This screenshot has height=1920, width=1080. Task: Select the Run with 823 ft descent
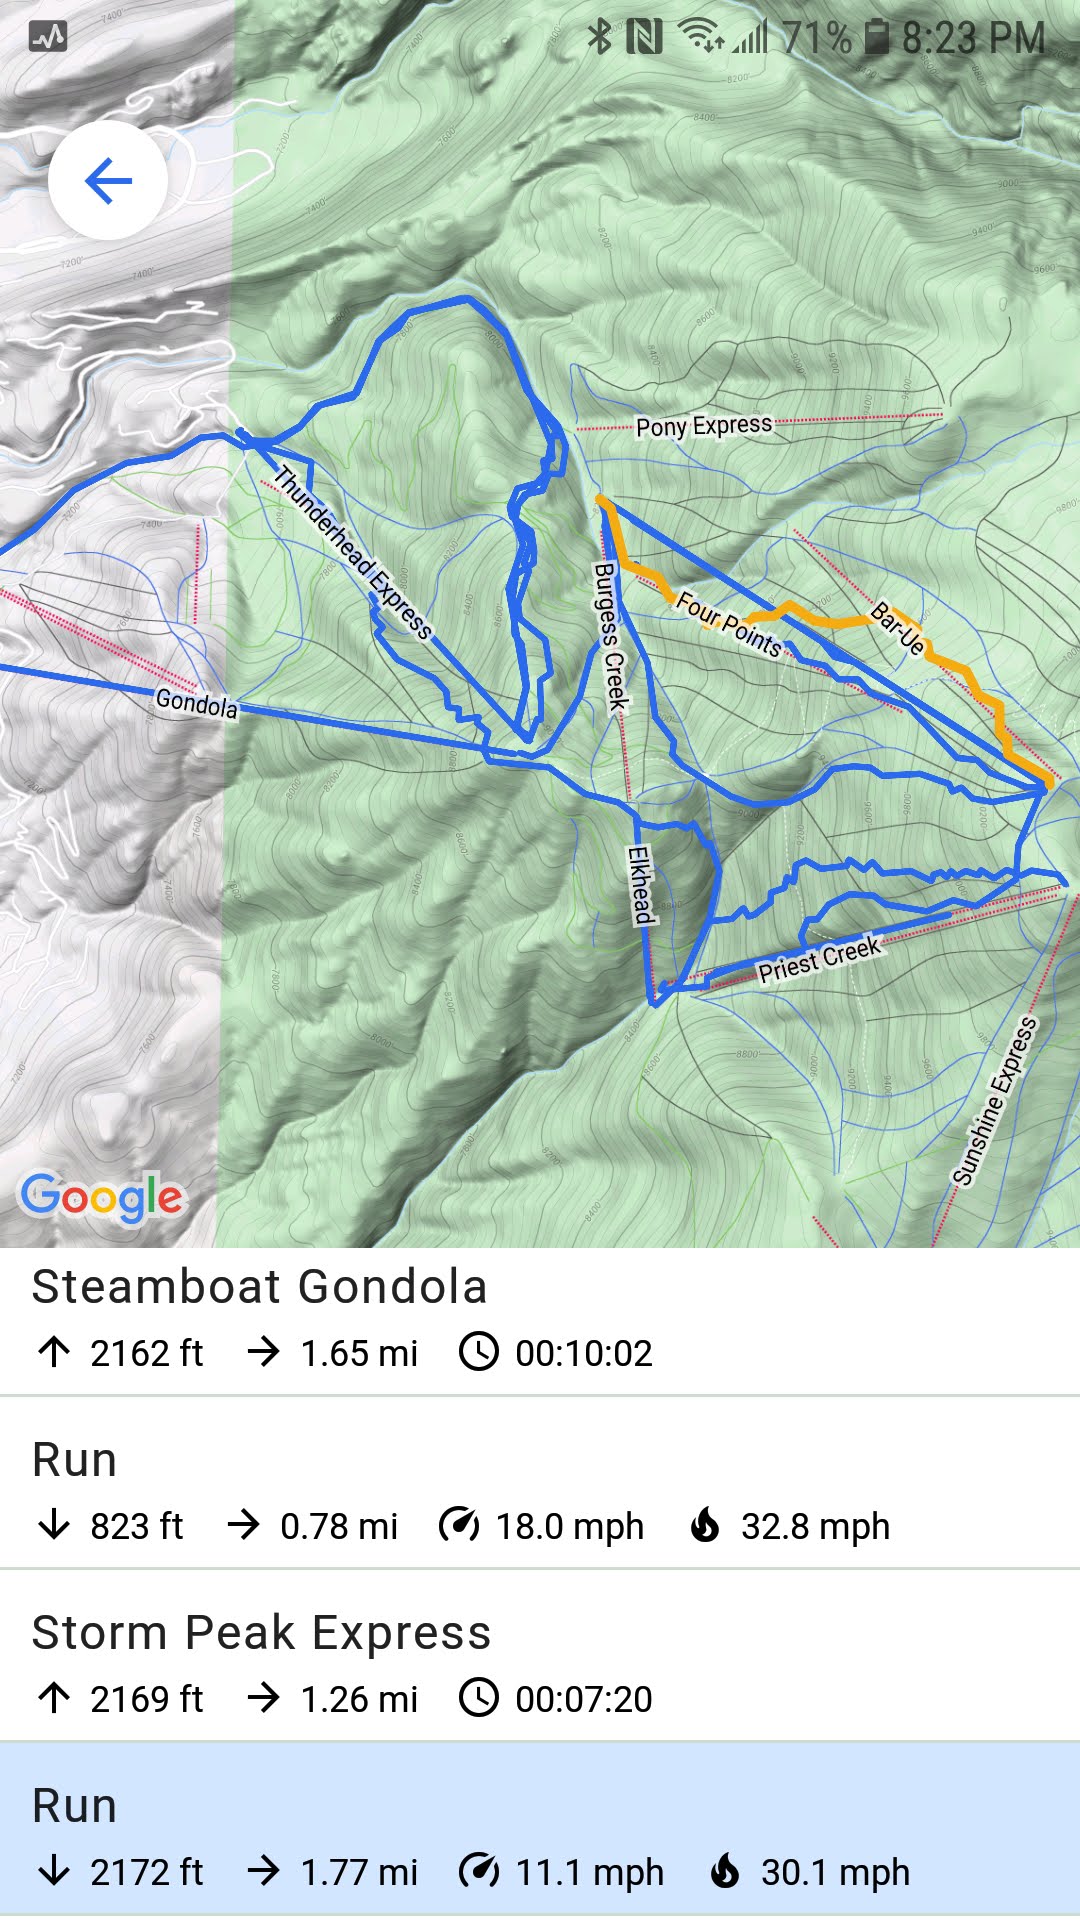point(540,1490)
